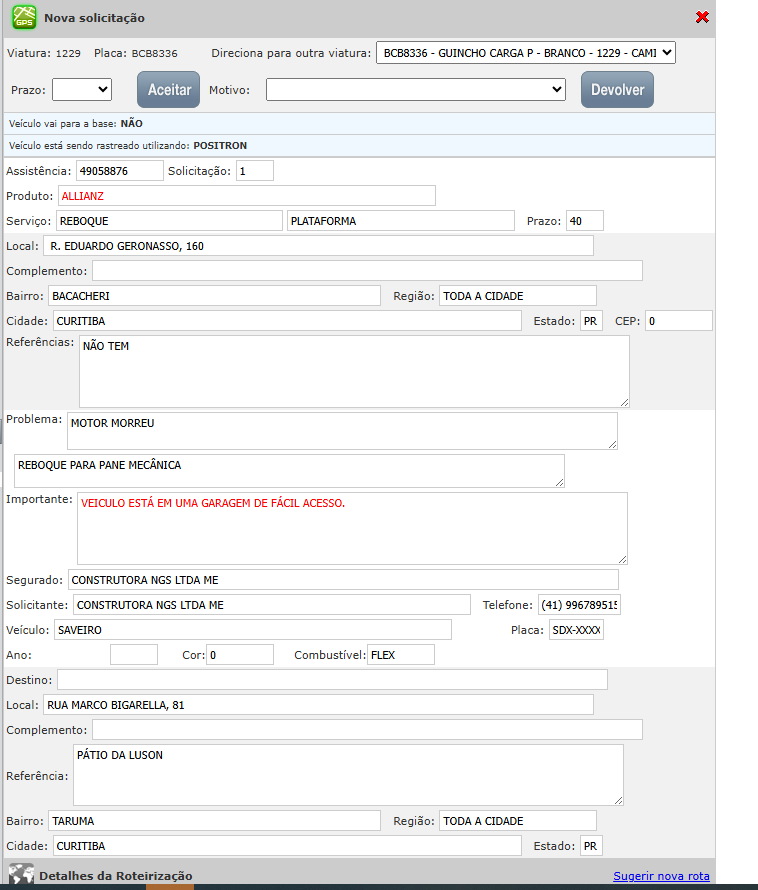758x890 pixels.
Task: Open the Direciona para outra viatura dropdown
Action: point(525,53)
